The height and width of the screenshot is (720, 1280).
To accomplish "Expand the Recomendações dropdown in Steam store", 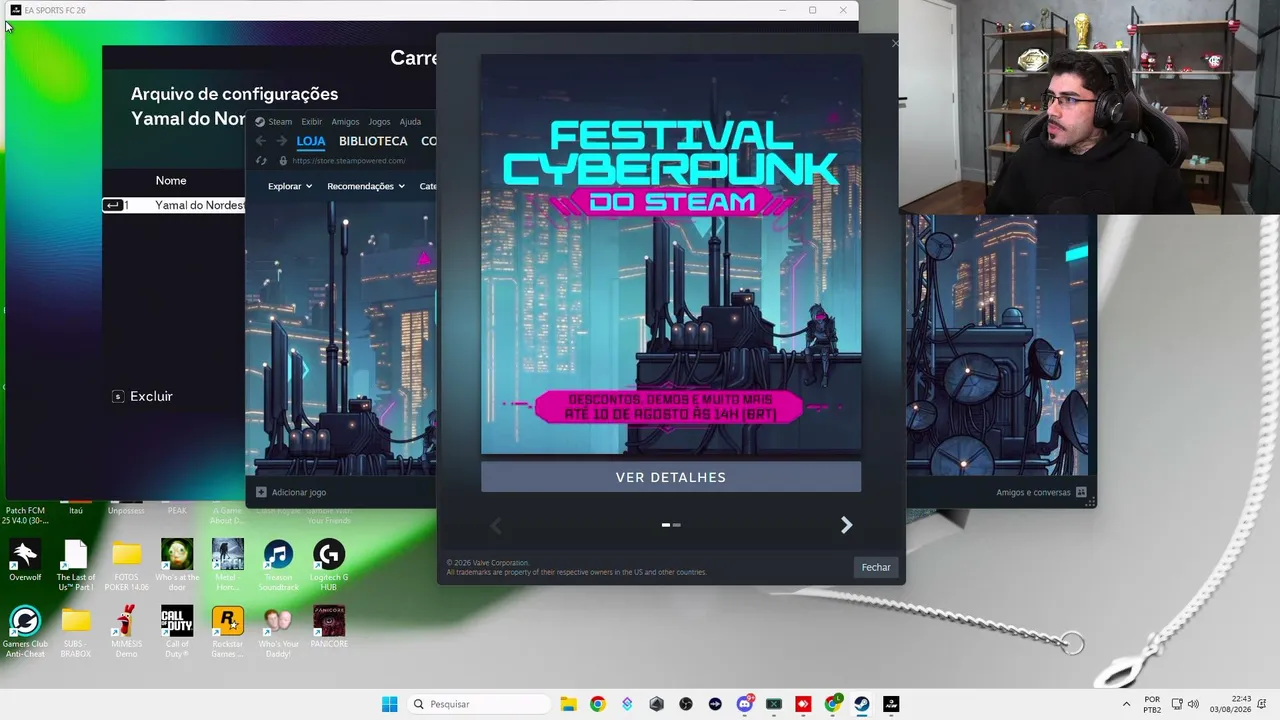I will tap(366, 186).
